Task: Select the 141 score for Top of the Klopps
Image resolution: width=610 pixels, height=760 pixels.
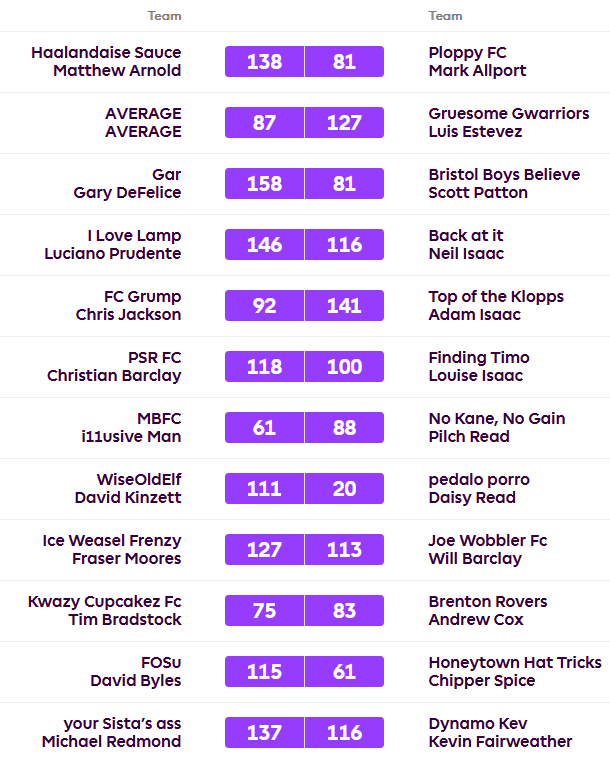Action: 344,306
